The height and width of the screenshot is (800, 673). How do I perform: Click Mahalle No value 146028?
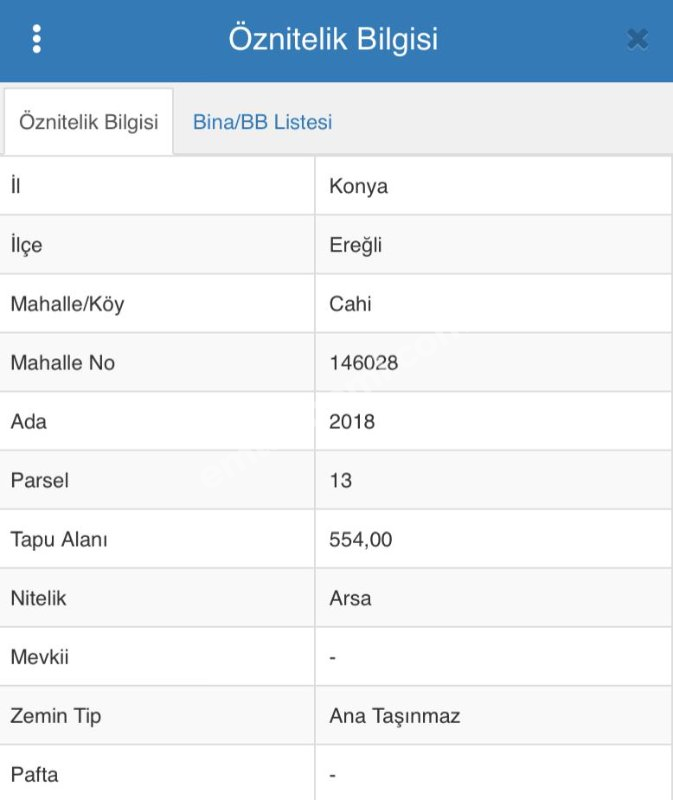coord(363,363)
